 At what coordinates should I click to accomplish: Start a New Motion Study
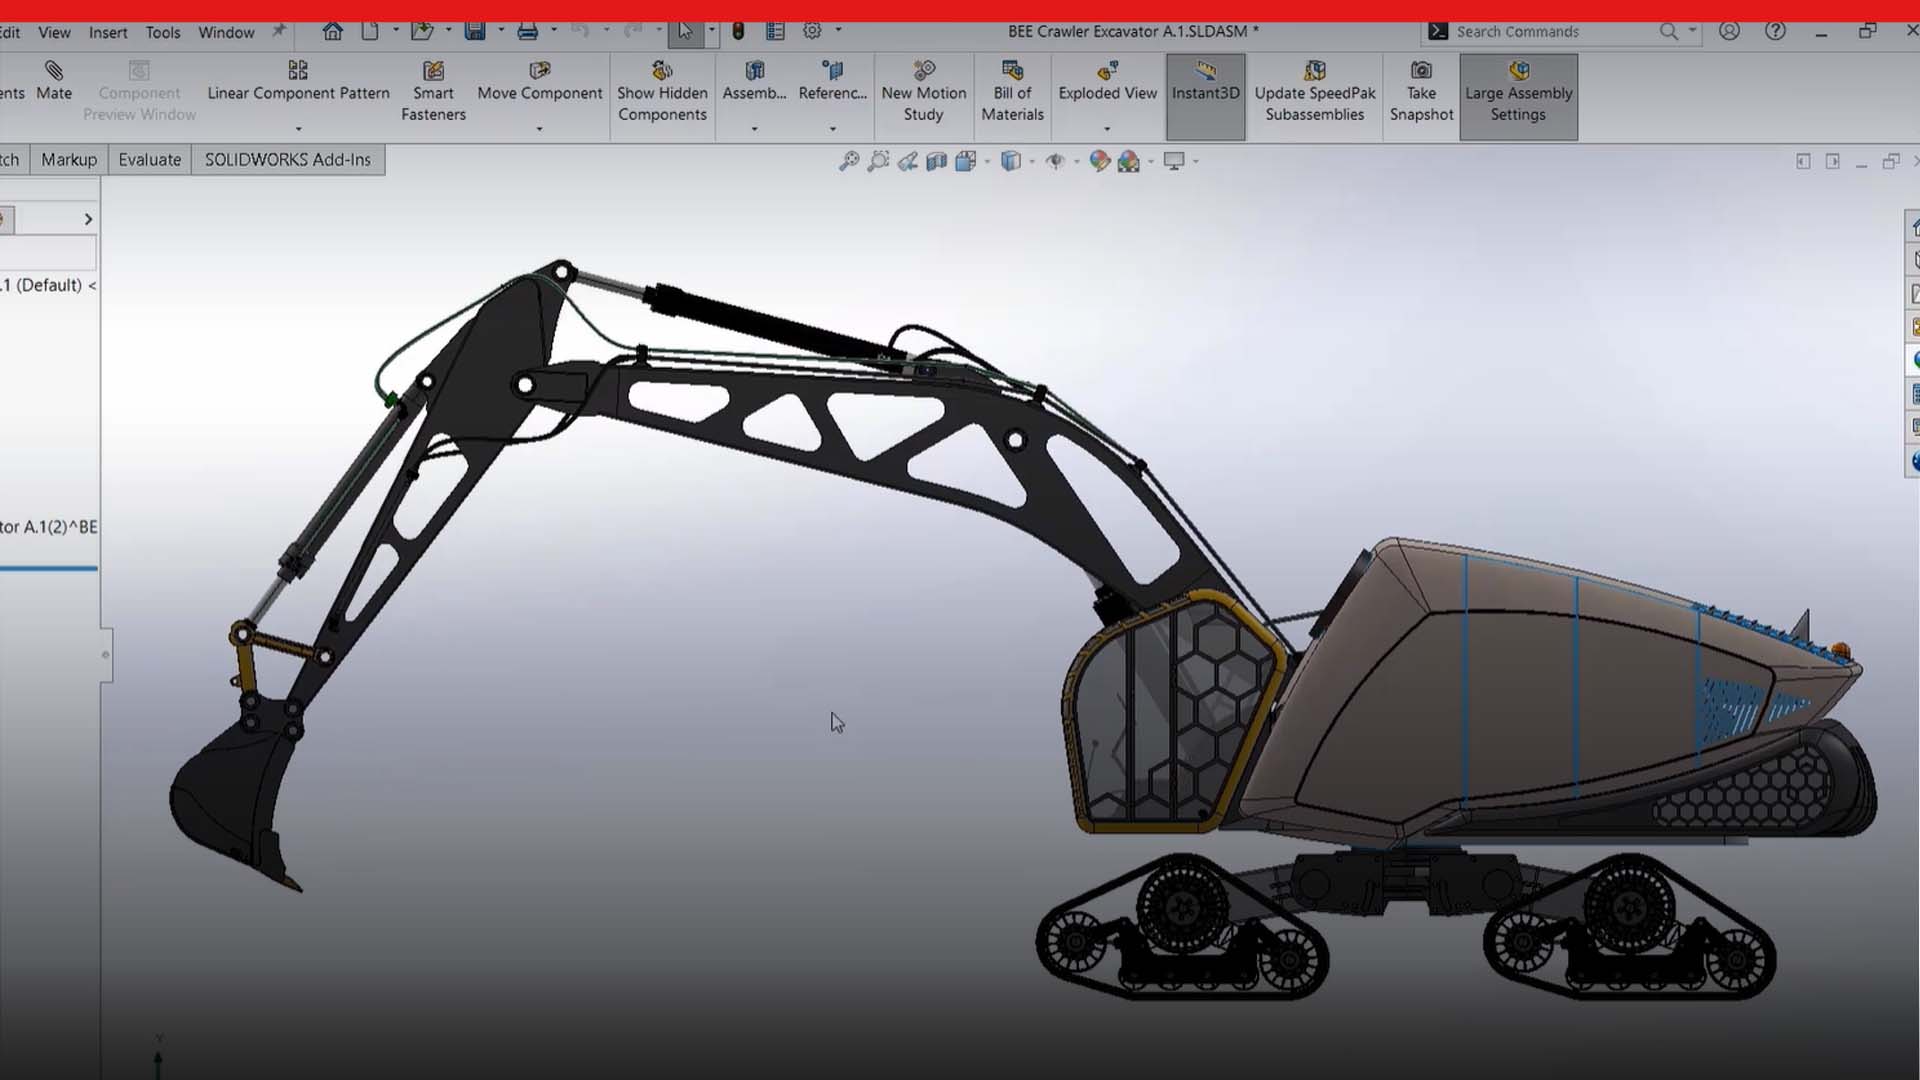tap(923, 90)
